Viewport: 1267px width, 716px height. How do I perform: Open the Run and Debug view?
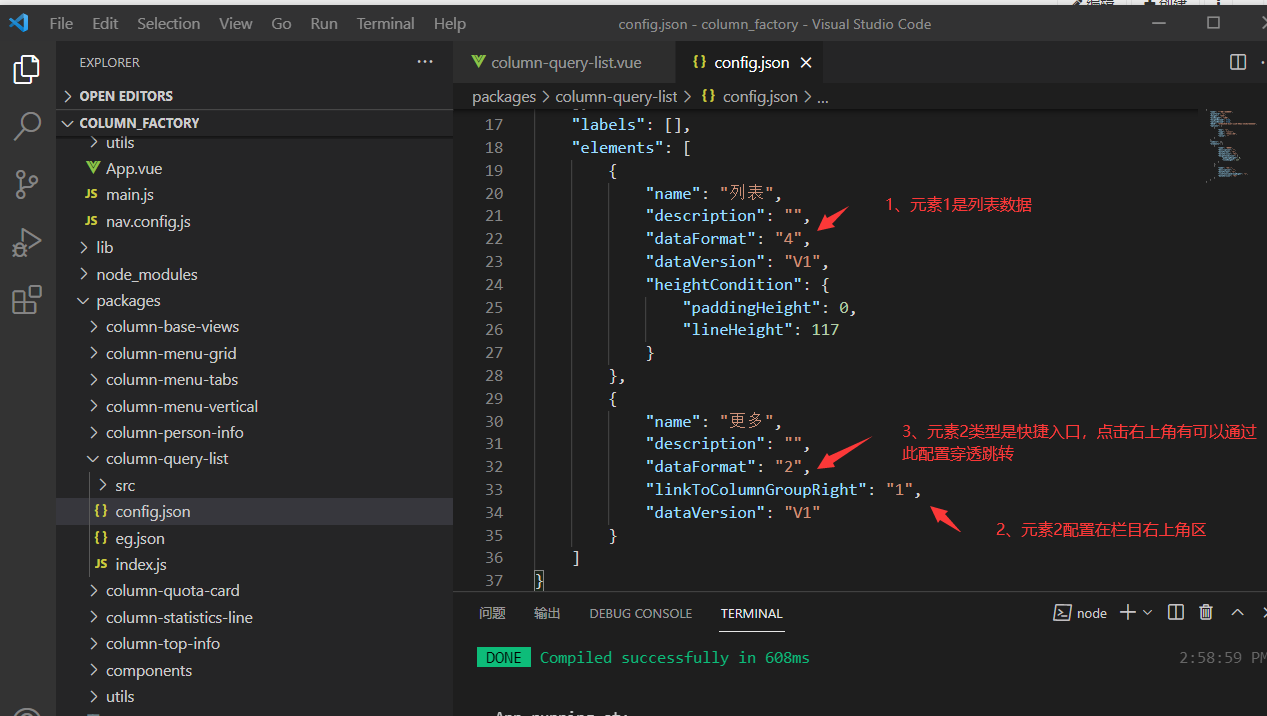click(27, 242)
